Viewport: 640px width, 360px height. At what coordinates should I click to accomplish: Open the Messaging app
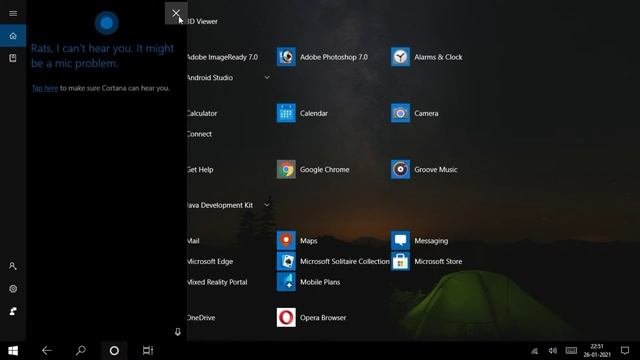(x=420, y=241)
